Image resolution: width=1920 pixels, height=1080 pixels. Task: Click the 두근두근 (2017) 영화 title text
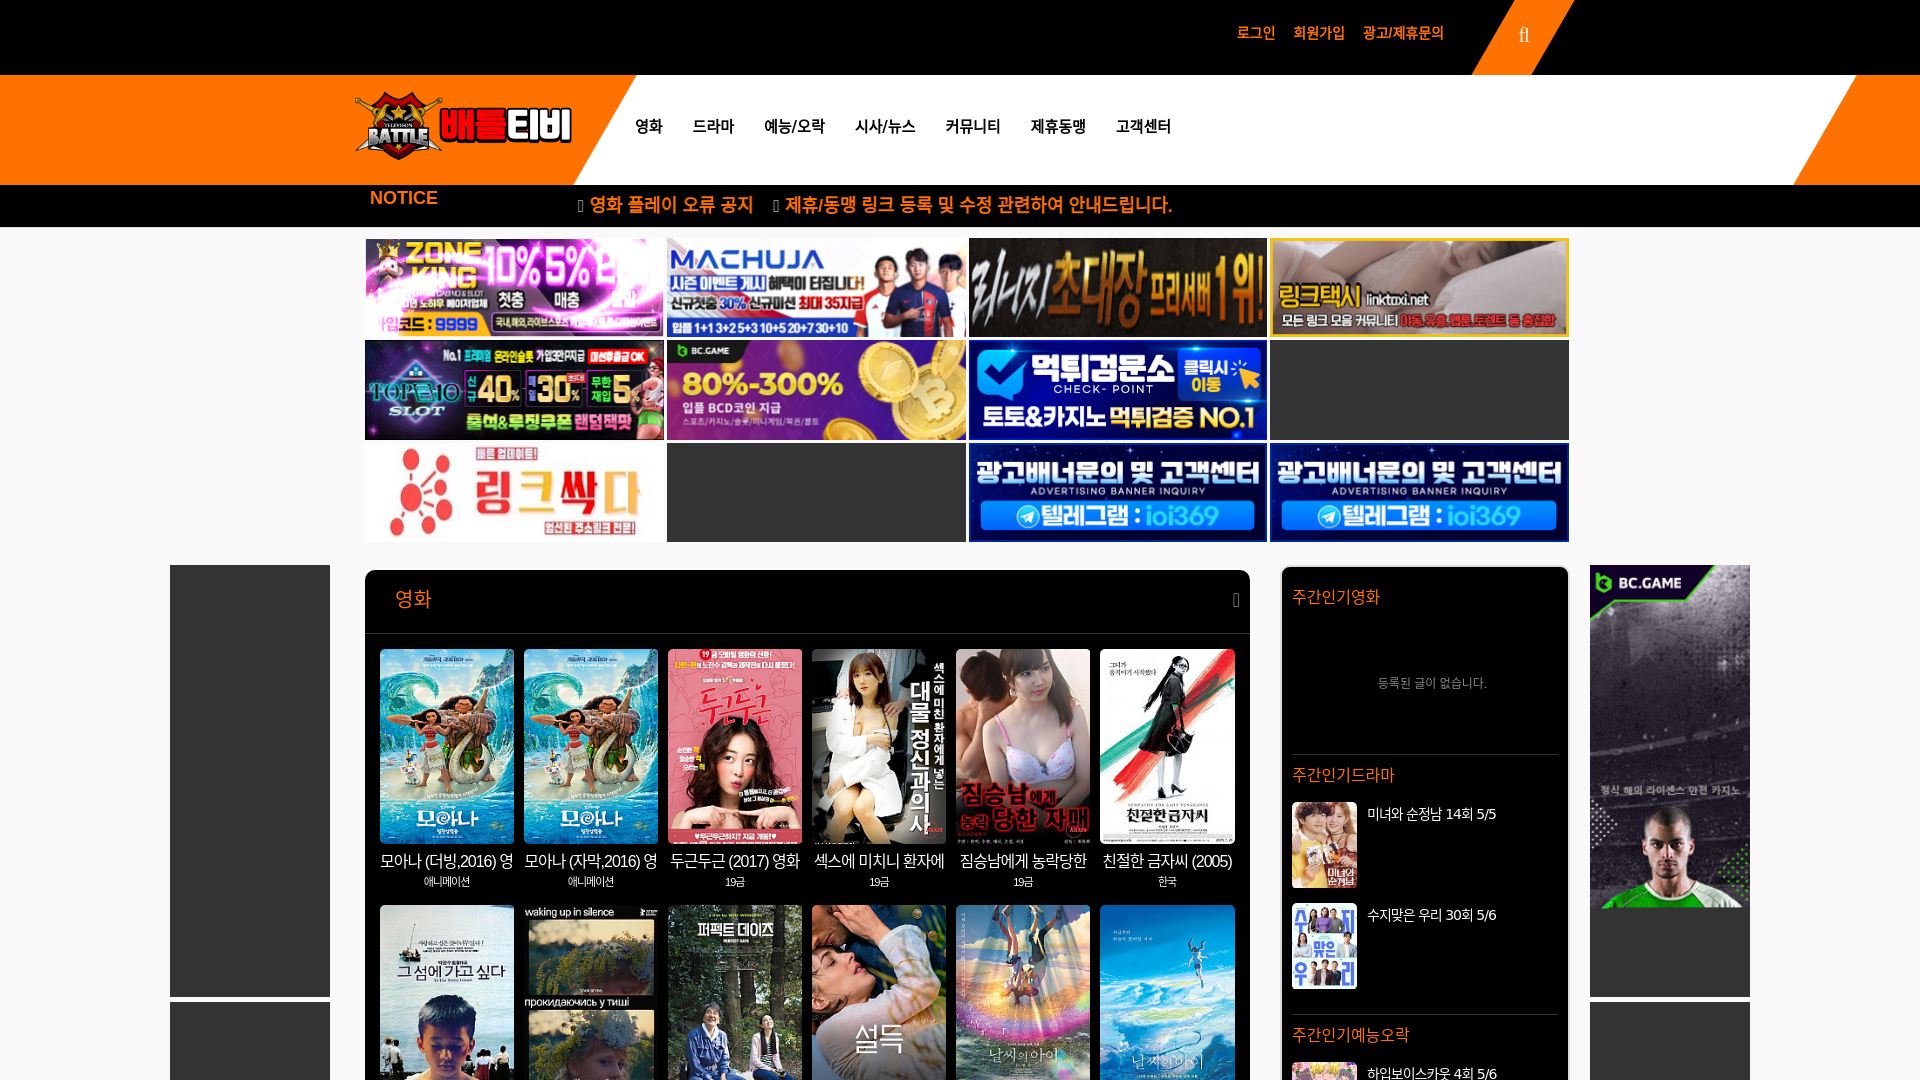click(735, 861)
